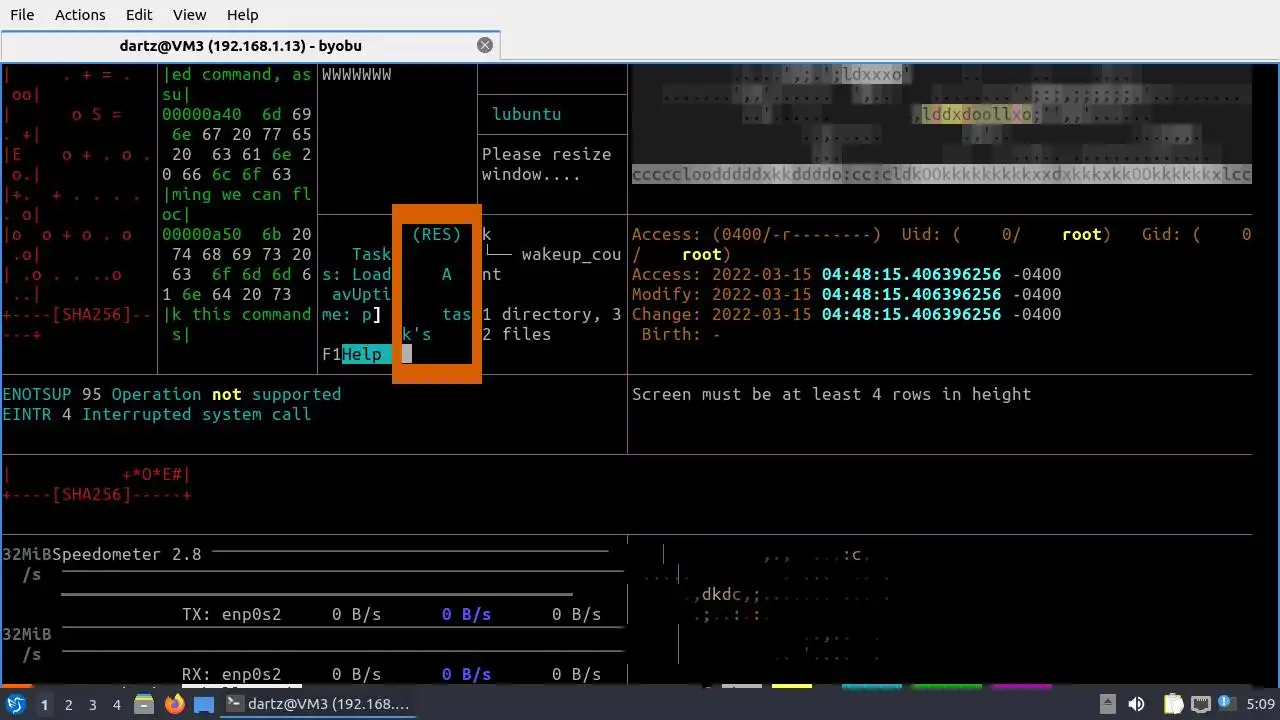Click the removable media eject tray icon

[1107, 704]
